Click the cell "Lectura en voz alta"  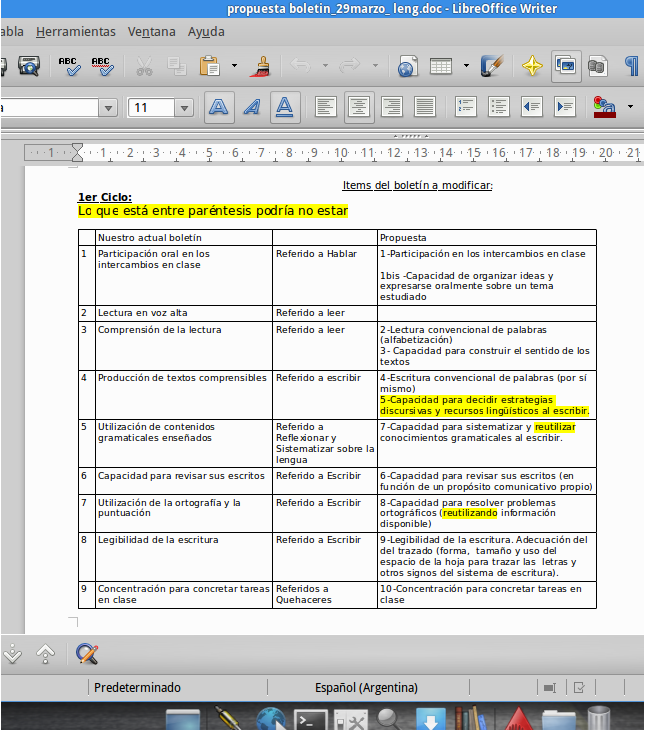pyautogui.click(x=143, y=313)
